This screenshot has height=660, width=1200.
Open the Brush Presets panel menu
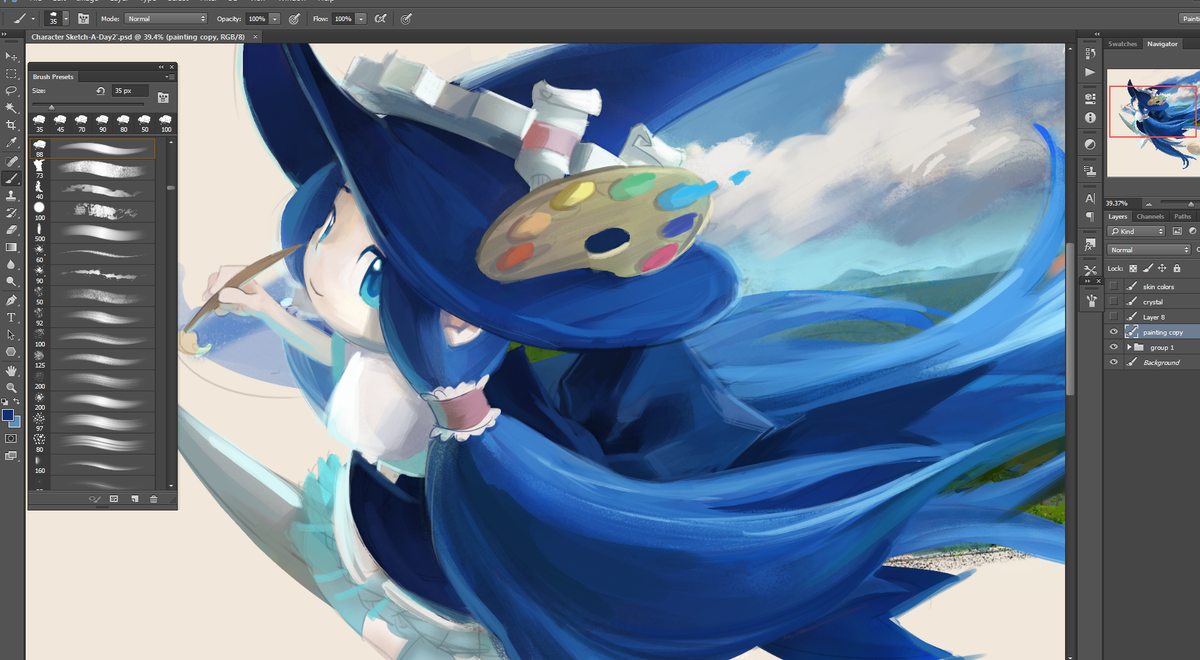point(171,76)
